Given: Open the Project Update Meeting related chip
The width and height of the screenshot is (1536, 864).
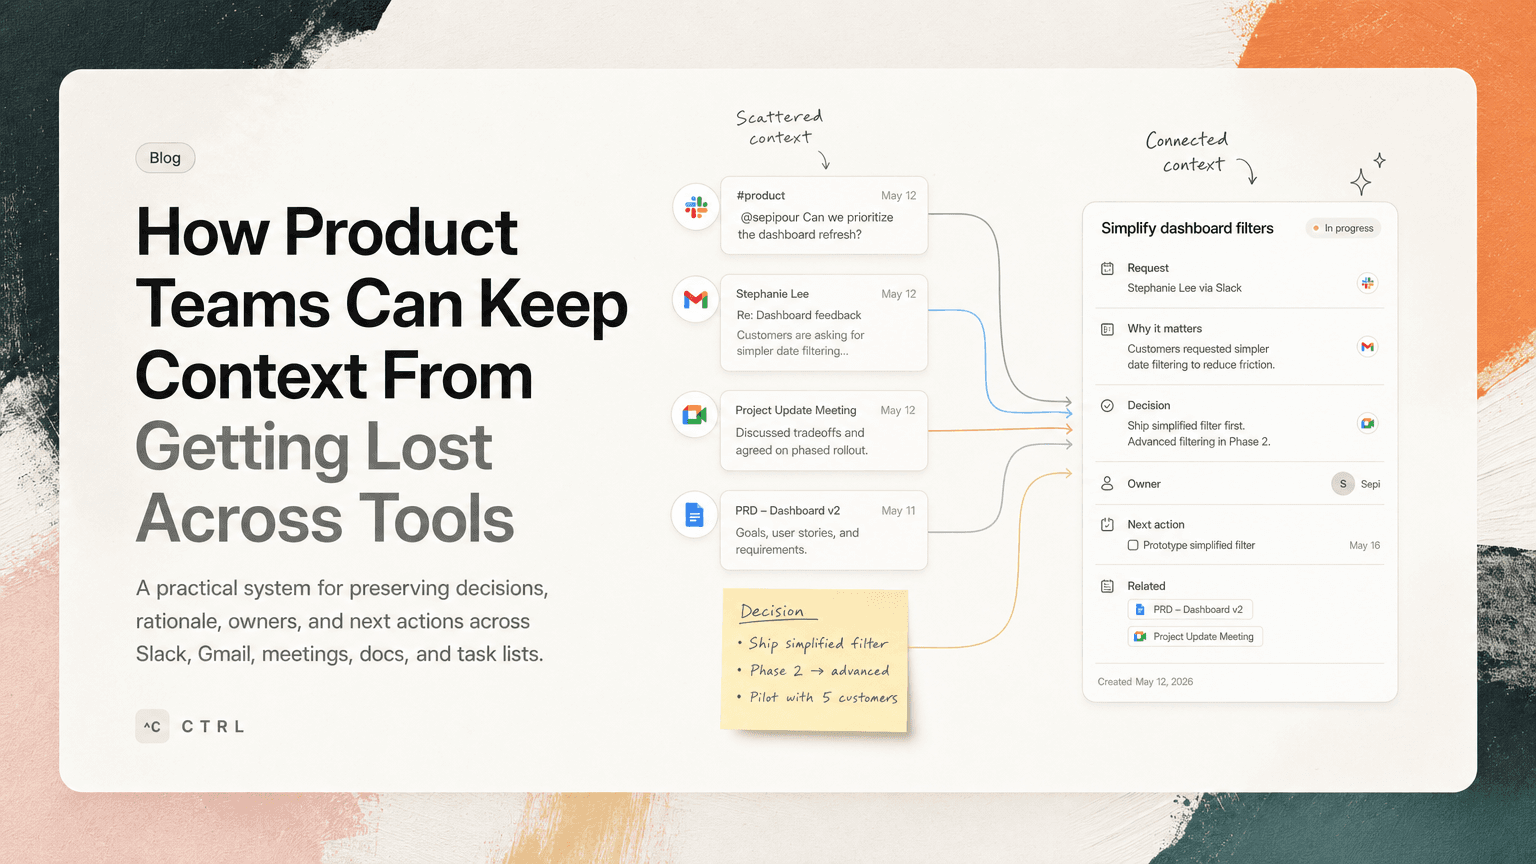Looking at the screenshot, I should [x=1195, y=636].
